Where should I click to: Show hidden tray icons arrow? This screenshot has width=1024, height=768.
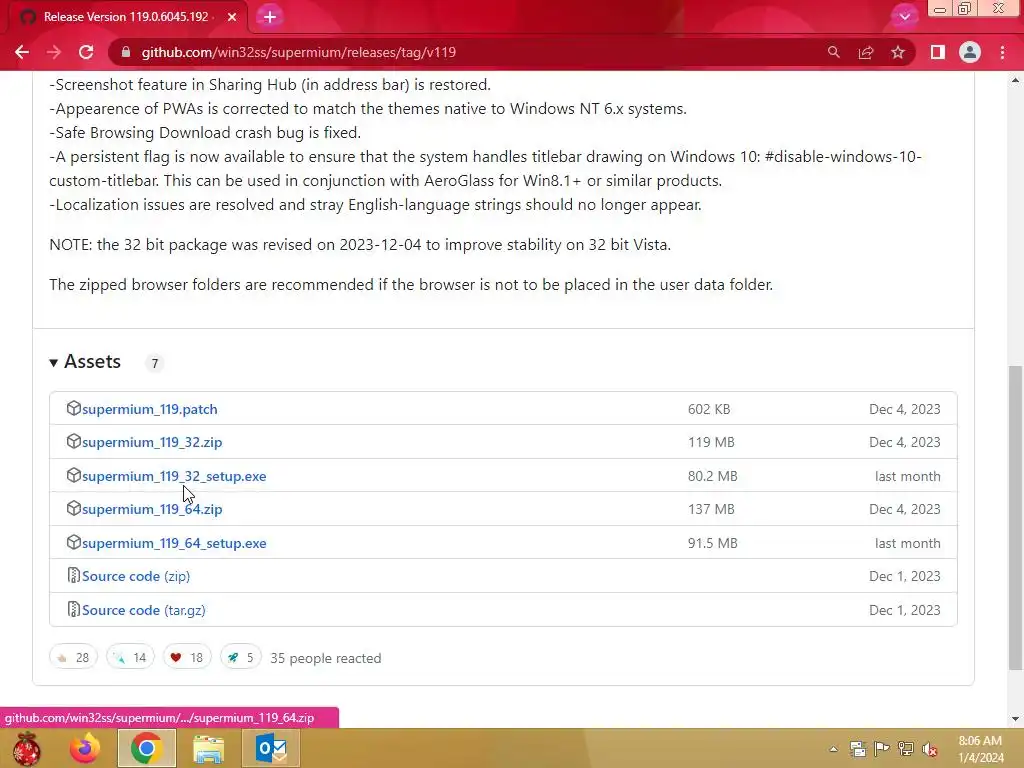pyautogui.click(x=833, y=749)
